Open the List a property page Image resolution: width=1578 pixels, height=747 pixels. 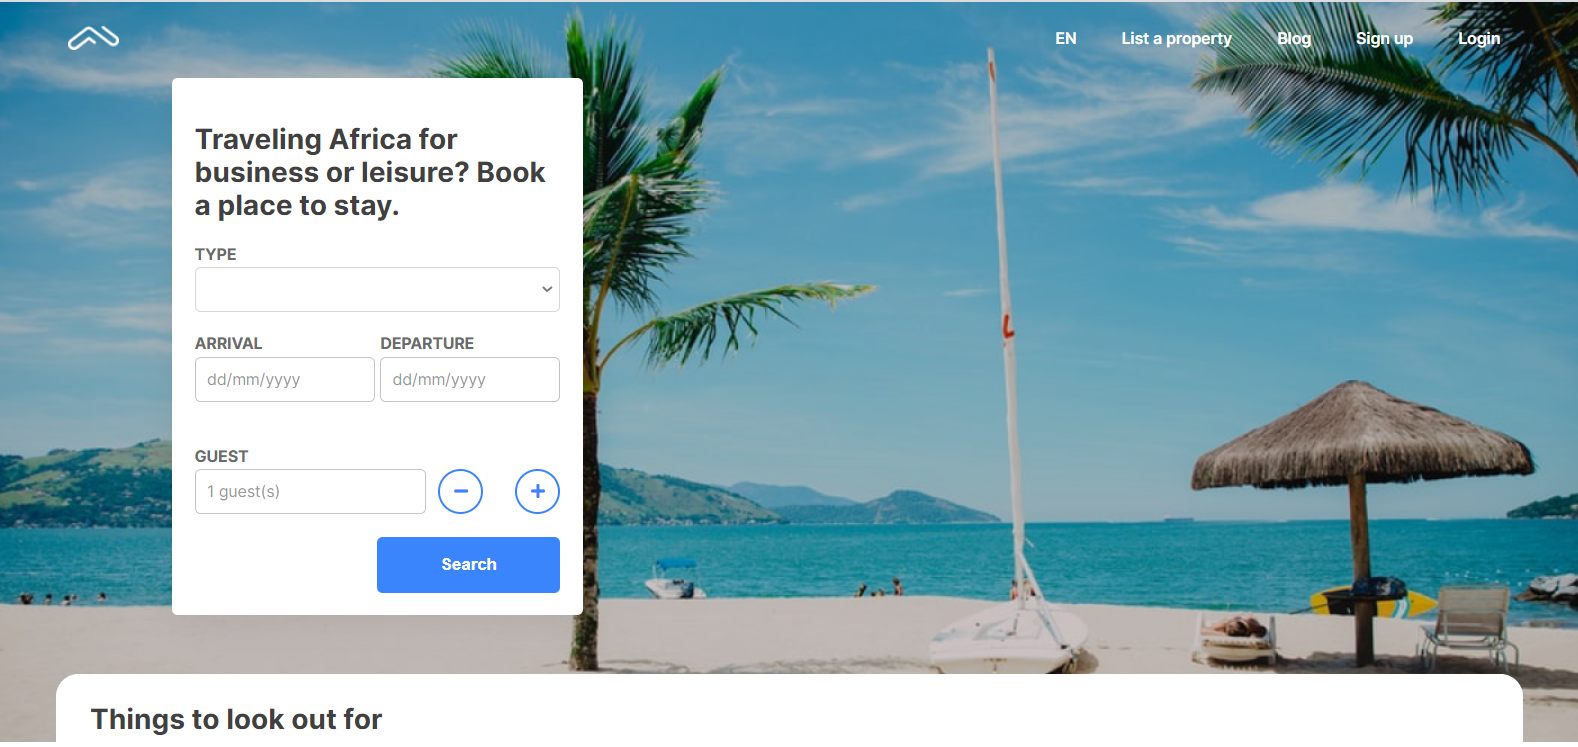coord(1176,38)
